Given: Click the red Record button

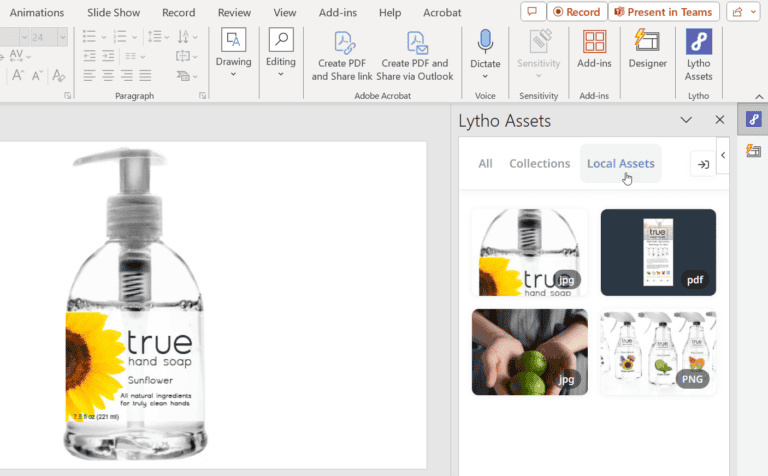Looking at the screenshot, I should (577, 12).
